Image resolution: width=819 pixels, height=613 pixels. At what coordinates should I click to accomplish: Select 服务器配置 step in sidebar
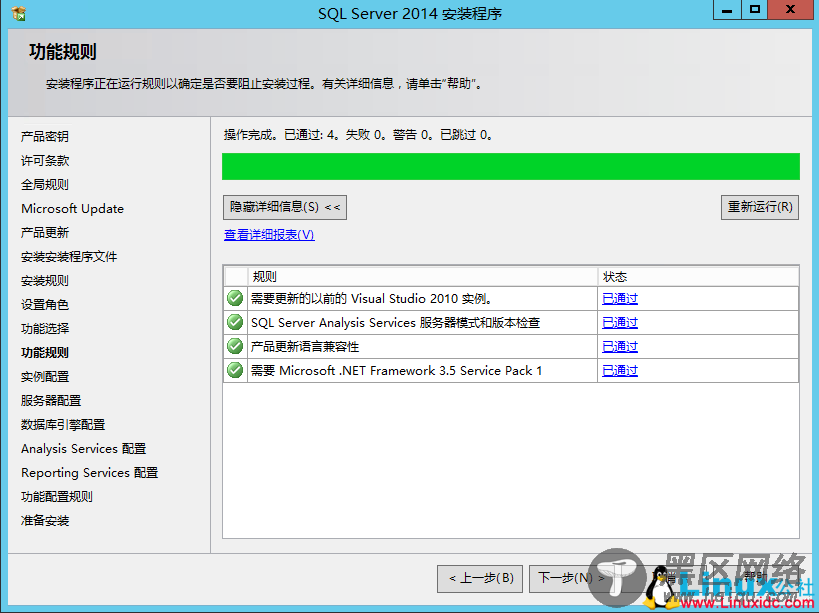pyautogui.click(x=51, y=400)
